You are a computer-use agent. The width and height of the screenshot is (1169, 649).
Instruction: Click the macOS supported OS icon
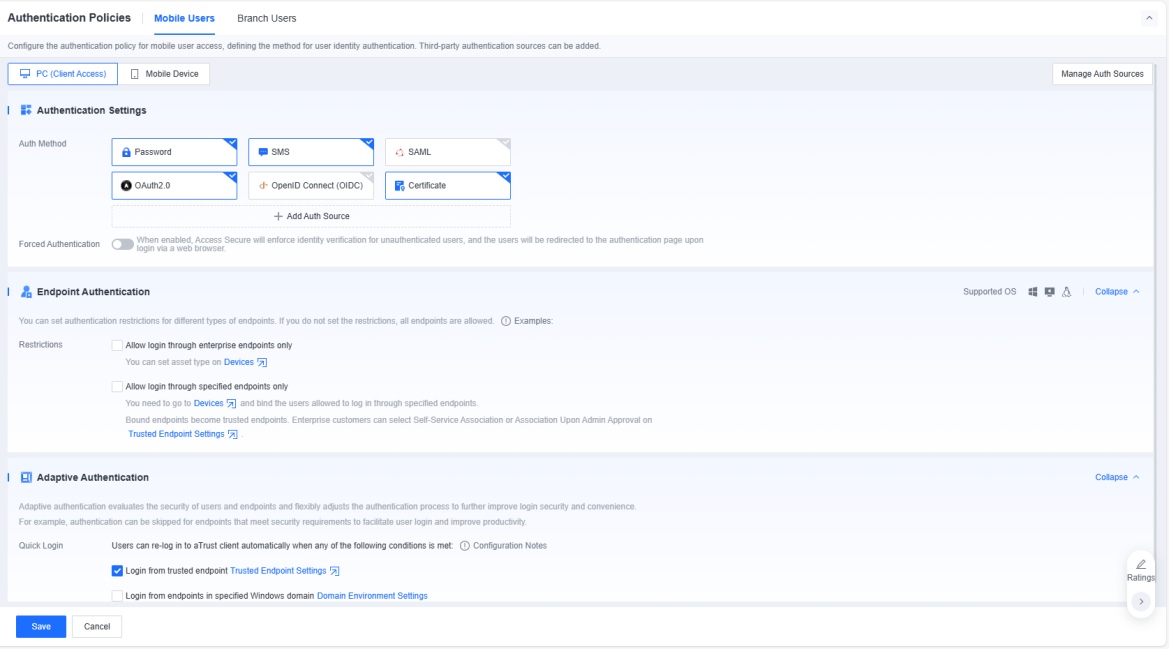1050,292
